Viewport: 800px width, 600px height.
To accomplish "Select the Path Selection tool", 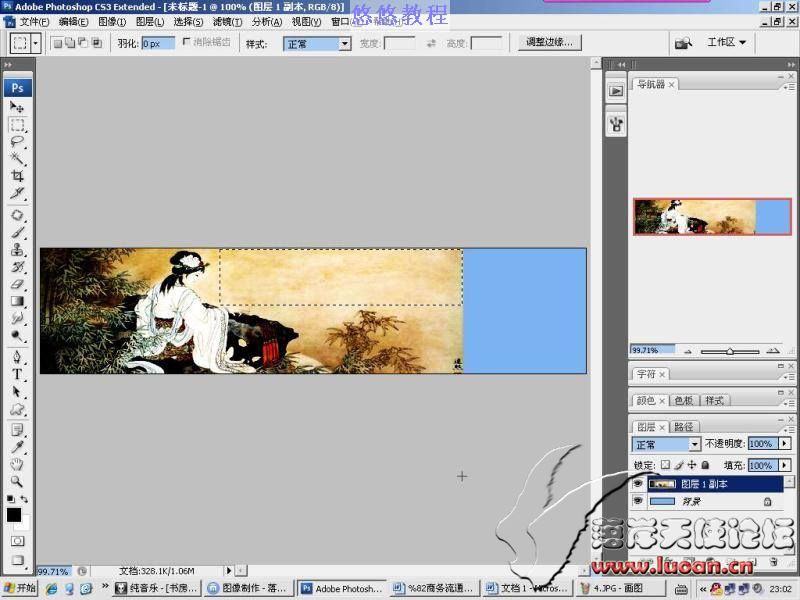I will (x=17, y=392).
